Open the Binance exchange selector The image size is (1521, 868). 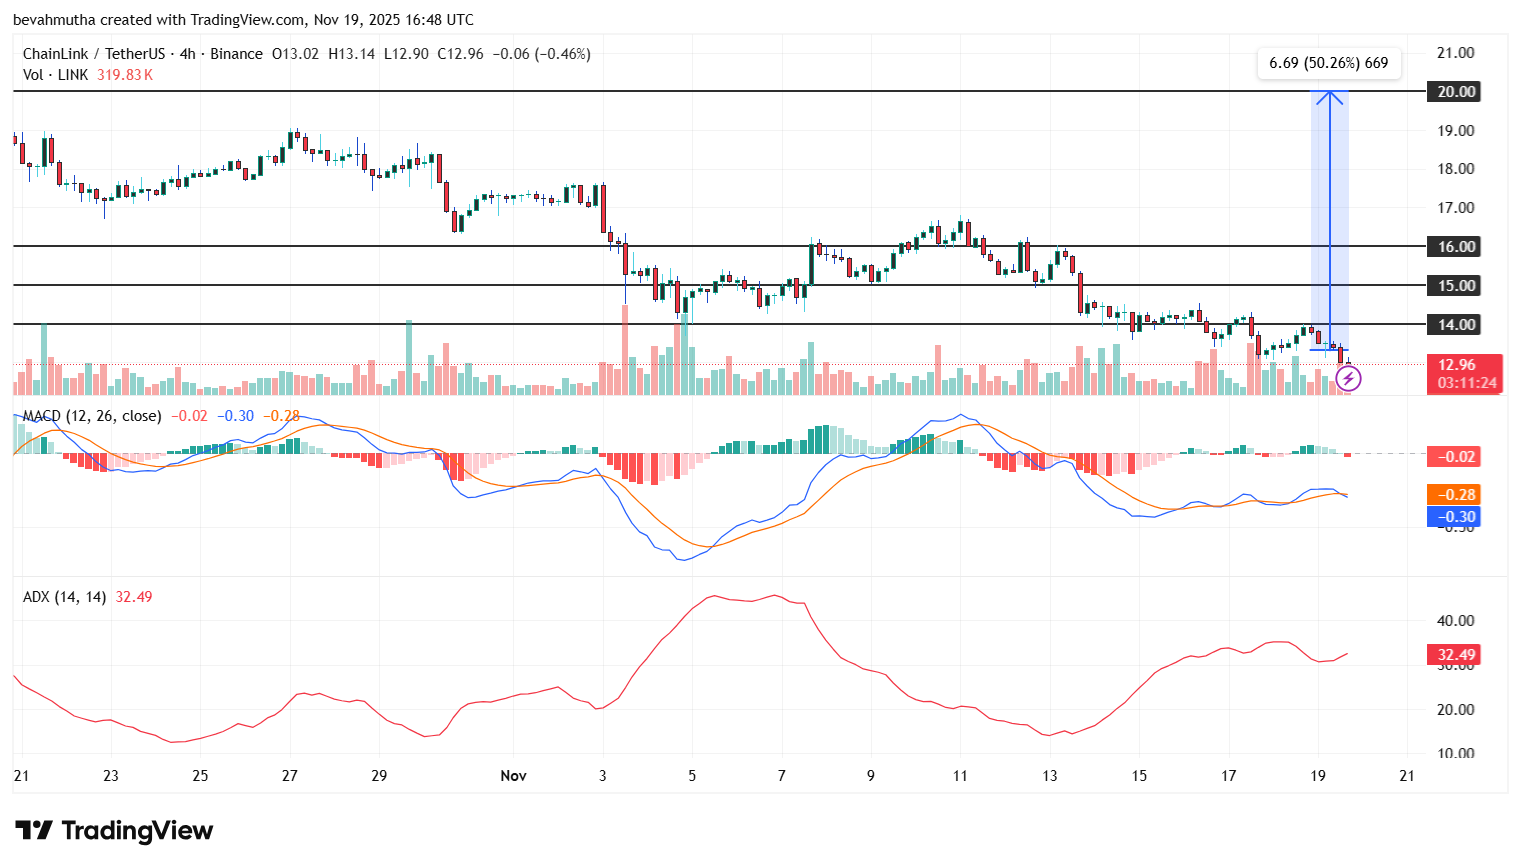tap(235, 54)
